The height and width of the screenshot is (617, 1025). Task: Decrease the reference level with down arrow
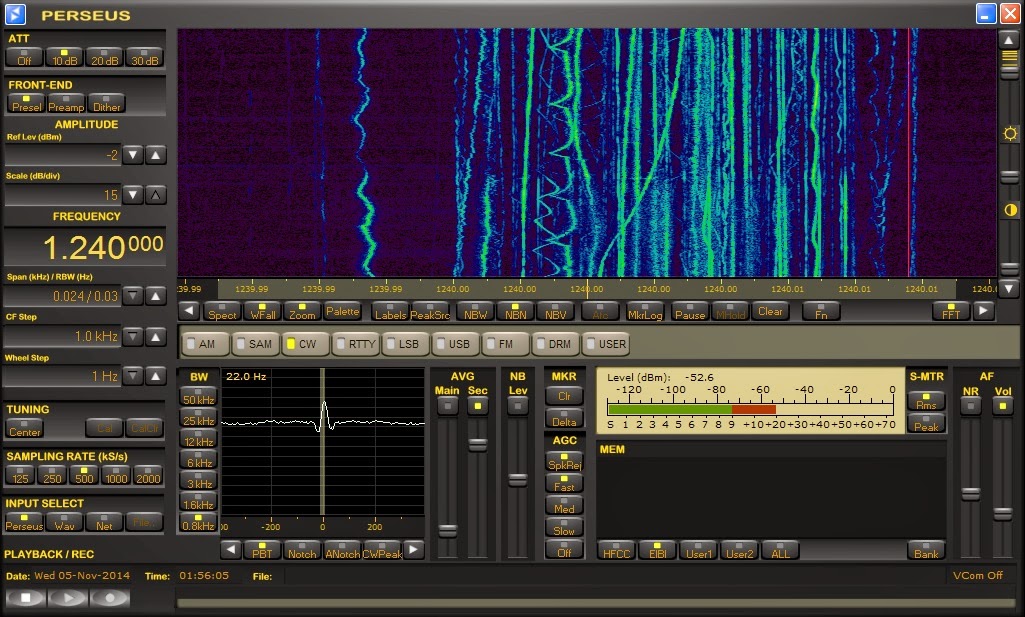(x=133, y=155)
